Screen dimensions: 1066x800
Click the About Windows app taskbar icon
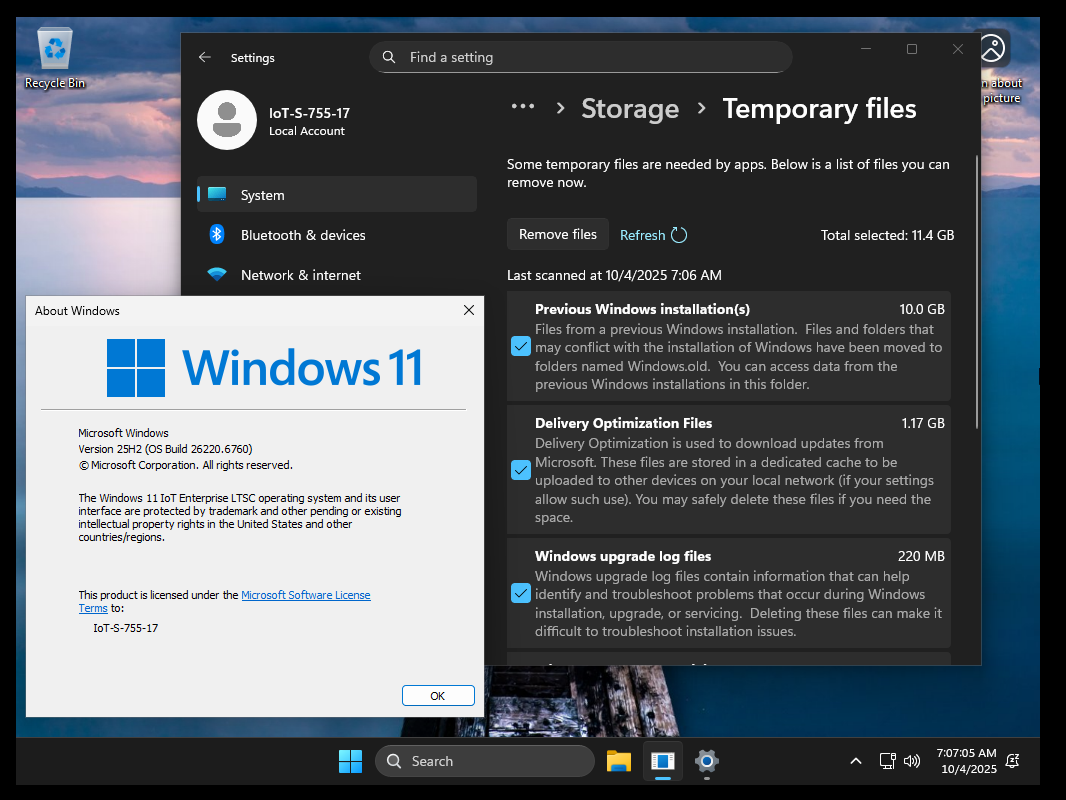(663, 761)
